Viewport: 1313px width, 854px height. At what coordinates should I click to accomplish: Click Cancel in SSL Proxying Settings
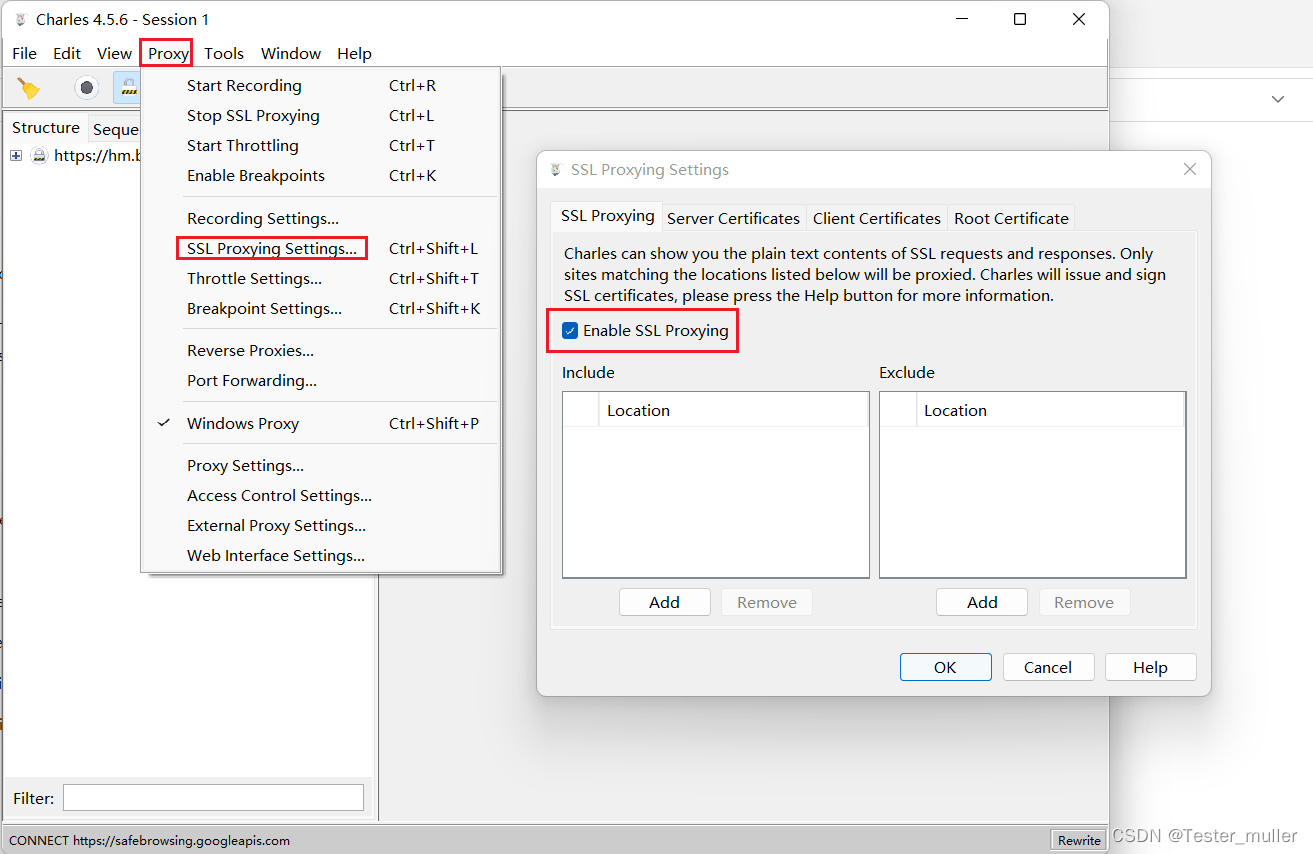[x=1048, y=668]
